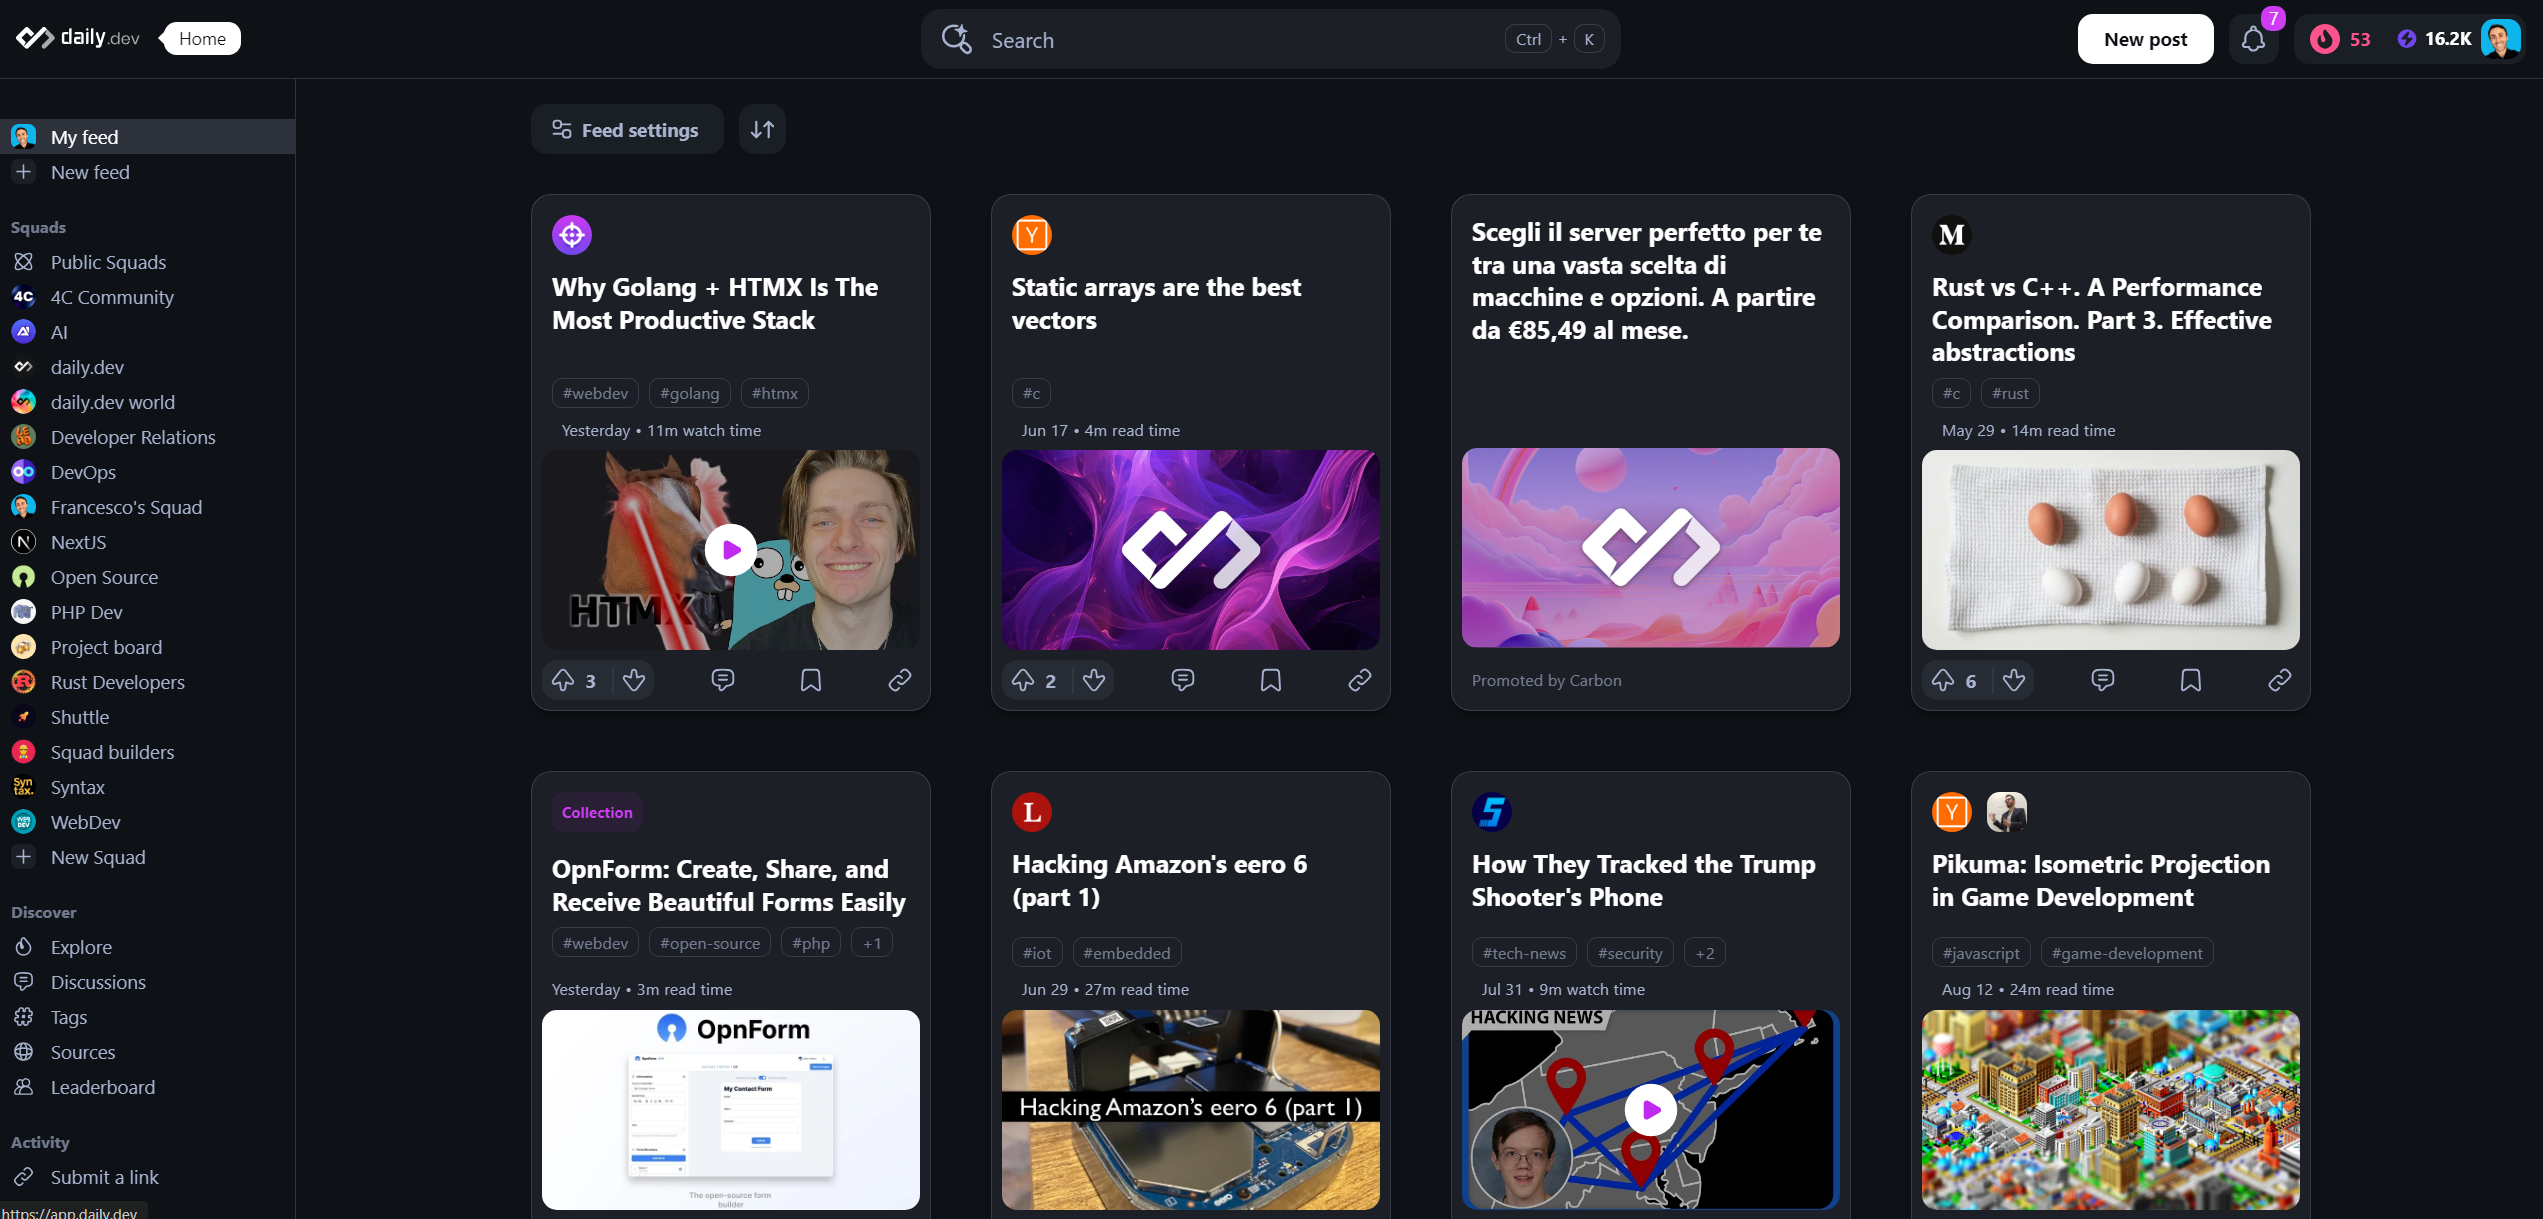2543x1219 pixels.
Task: Open comments on Rust vs C++ post
Action: (2103, 681)
